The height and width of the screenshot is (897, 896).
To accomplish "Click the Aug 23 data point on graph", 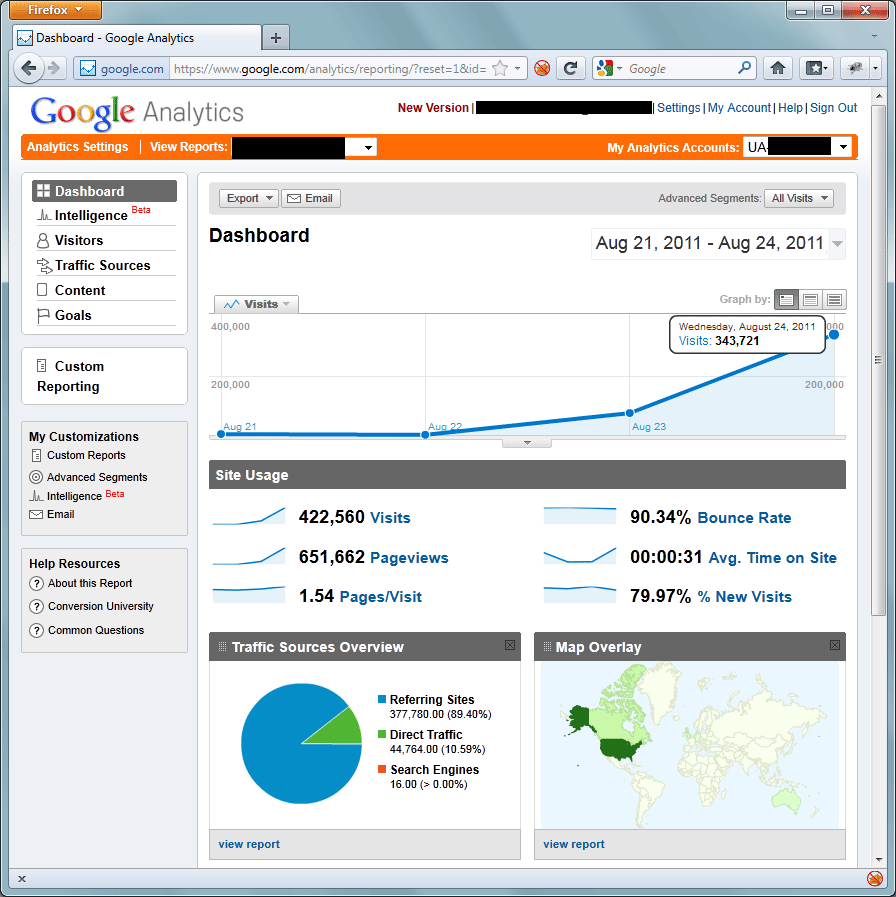I will 629,412.
